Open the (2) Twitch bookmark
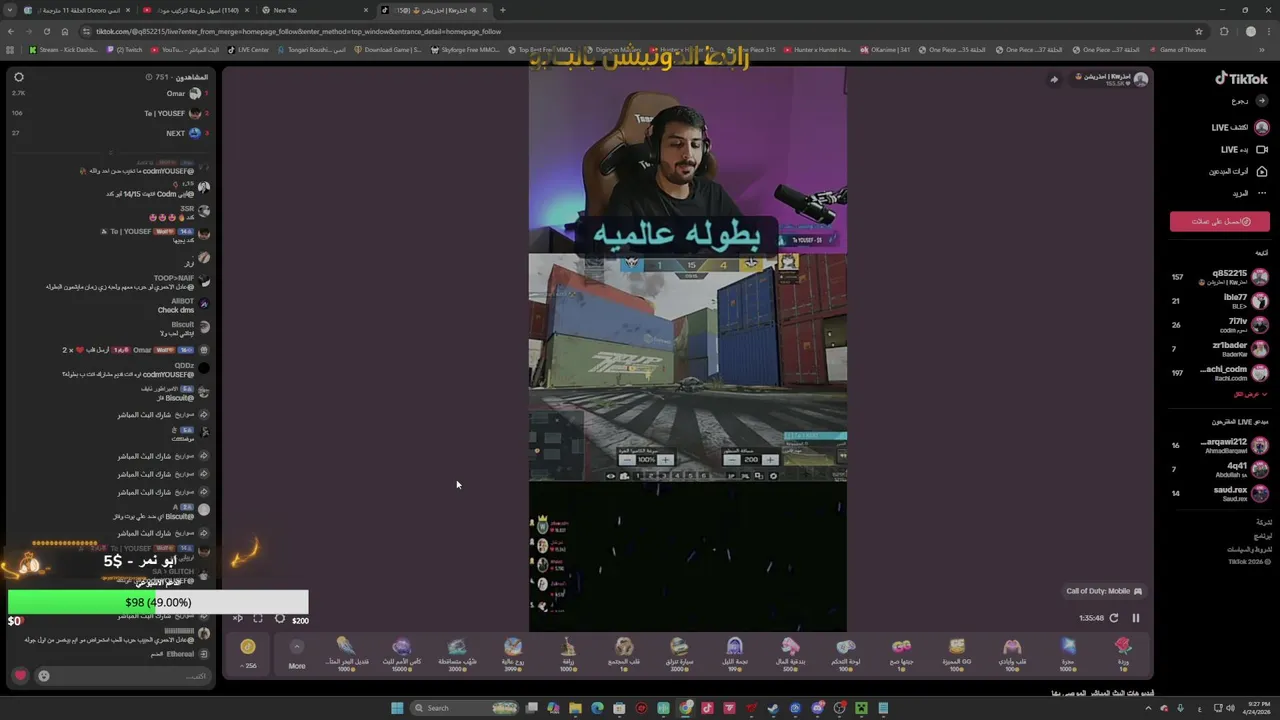The width and height of the screenshot is (1280, 720). click(125, 50)
